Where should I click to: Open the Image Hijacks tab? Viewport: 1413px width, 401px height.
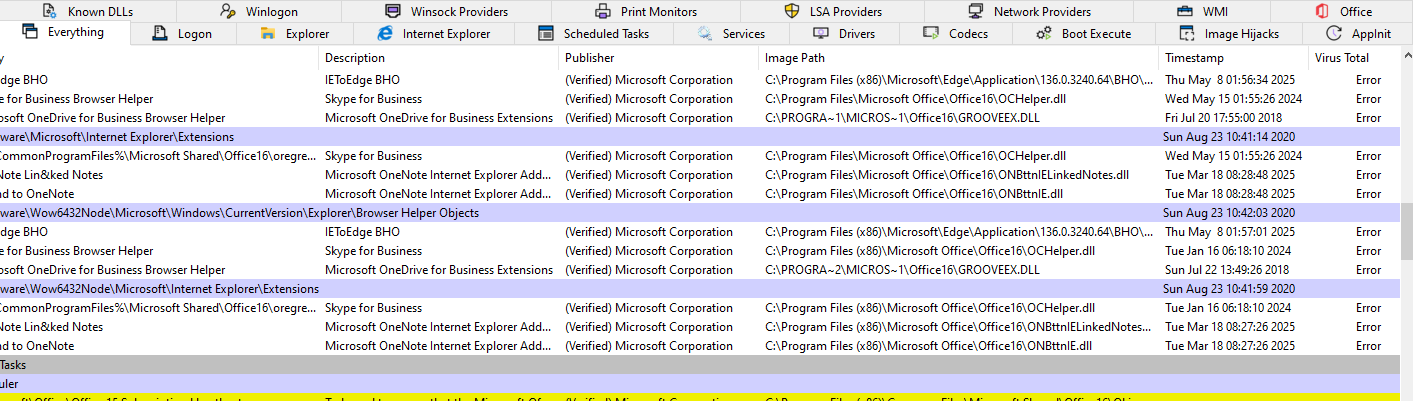tap(1229, 34)
